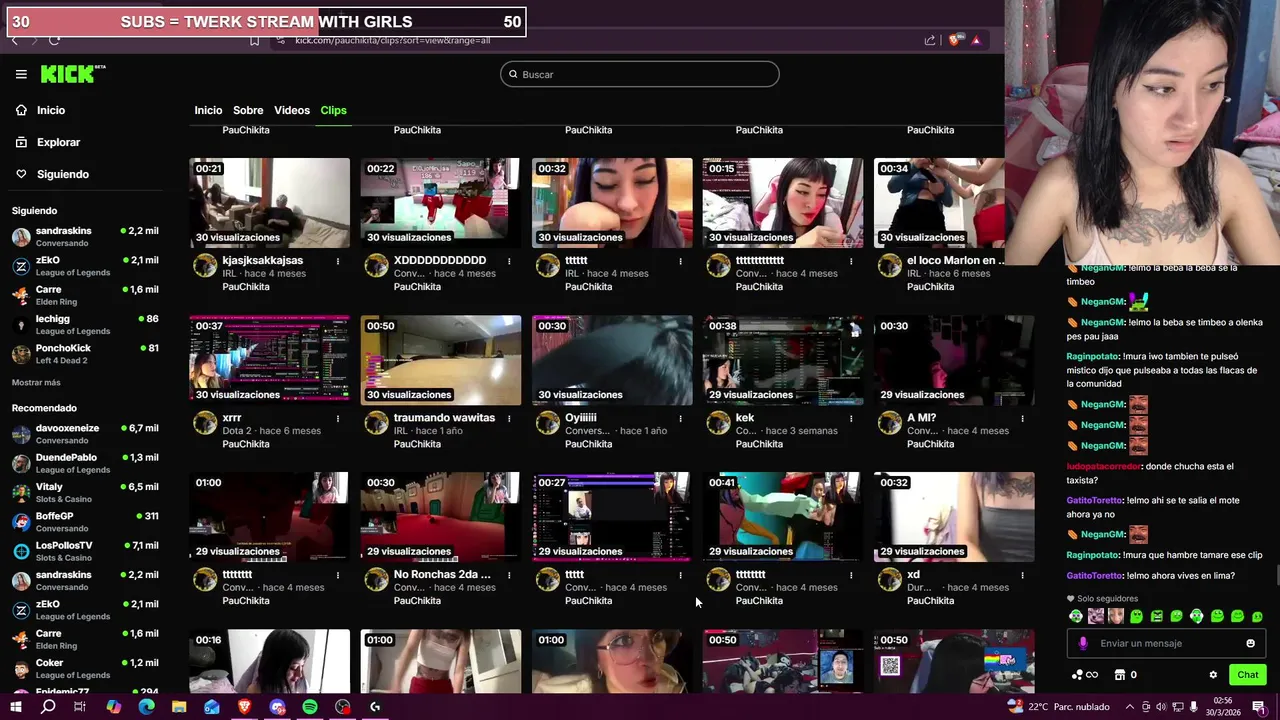Screen dimensions: 1280x720
Task: Open the chat shop icon
Action: 1120,675
